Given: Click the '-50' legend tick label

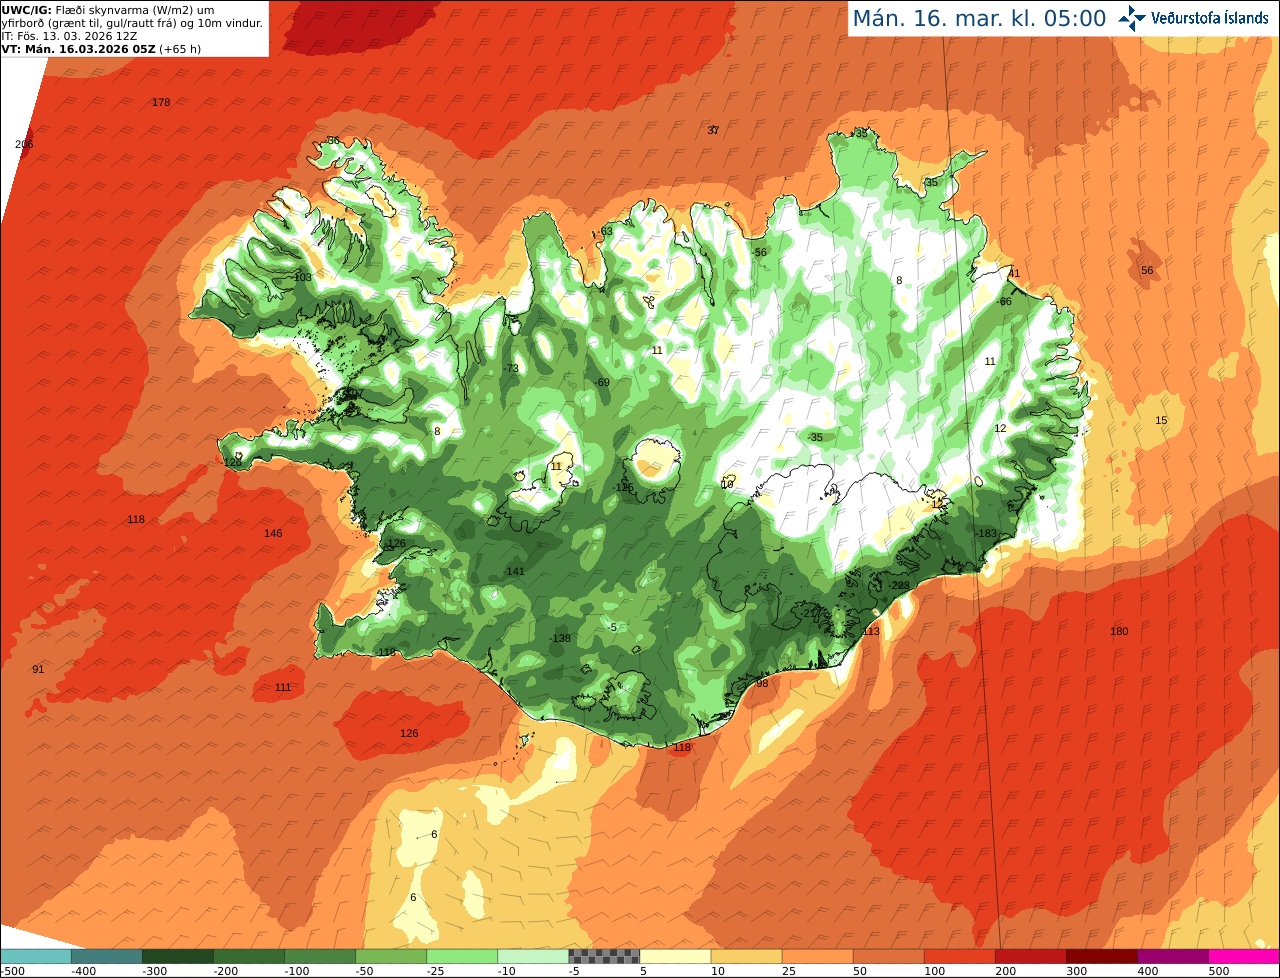Looking at the screenshot, I should pos(367,971).
